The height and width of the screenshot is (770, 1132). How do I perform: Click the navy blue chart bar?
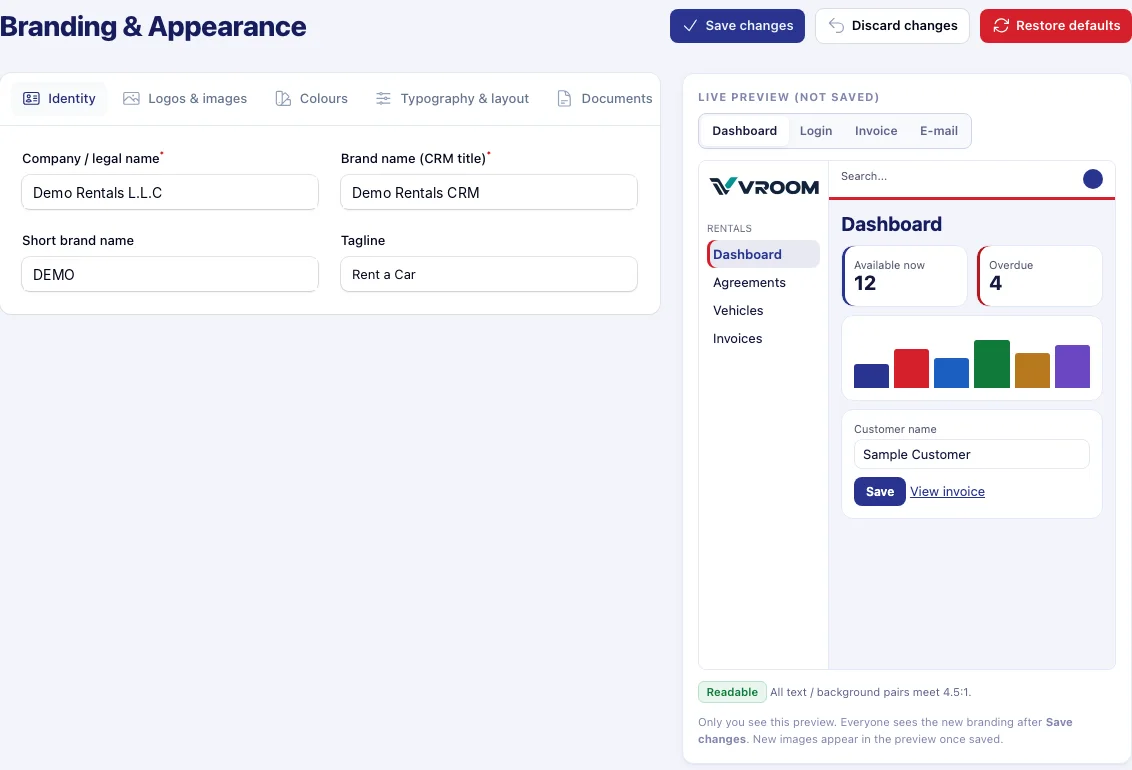[x=871, y=376]
